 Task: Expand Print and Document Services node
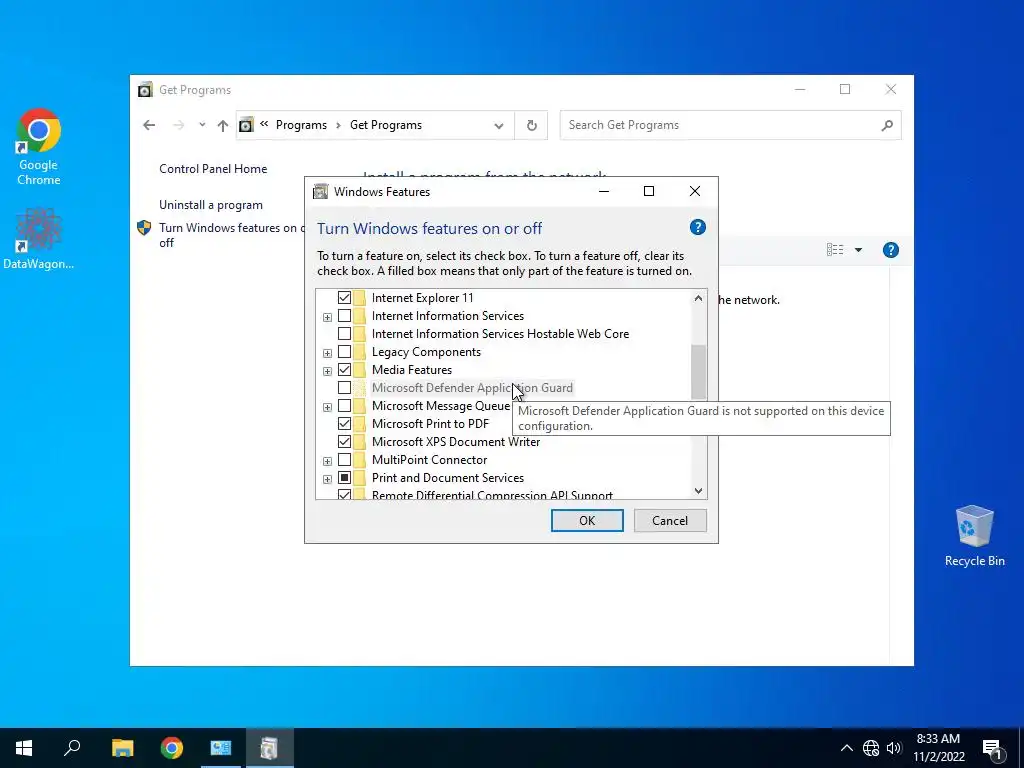click(327, 479)
